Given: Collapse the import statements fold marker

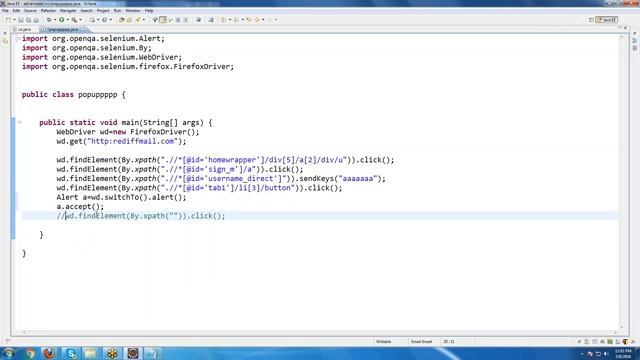Looking at the screenshot, I should [x=18, y=38].
